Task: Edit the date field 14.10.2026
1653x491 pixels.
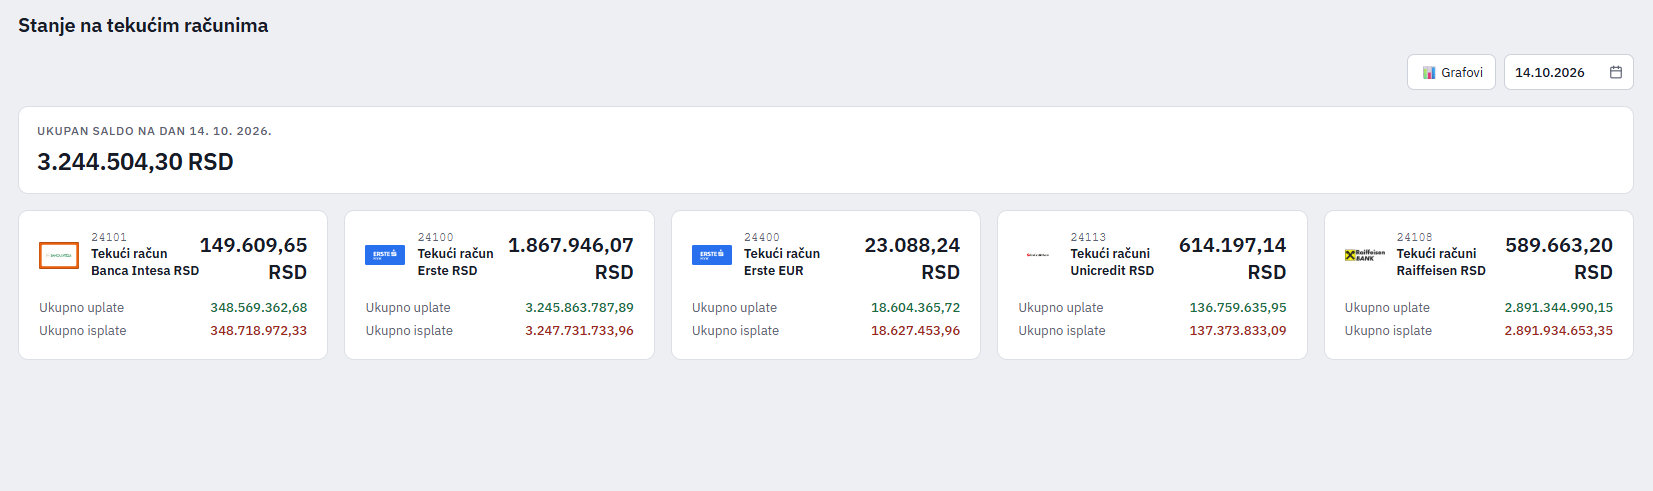Action: 1568,72
